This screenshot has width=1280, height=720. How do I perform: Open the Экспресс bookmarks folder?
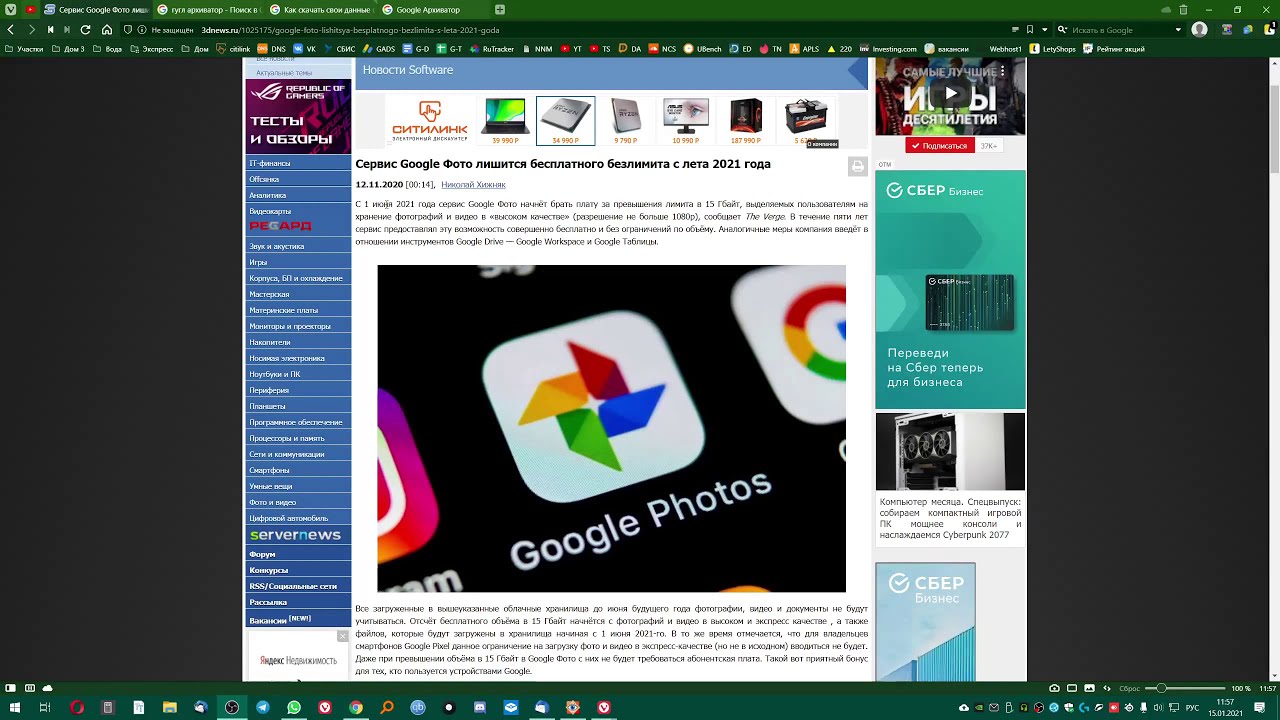click(152, 48)
